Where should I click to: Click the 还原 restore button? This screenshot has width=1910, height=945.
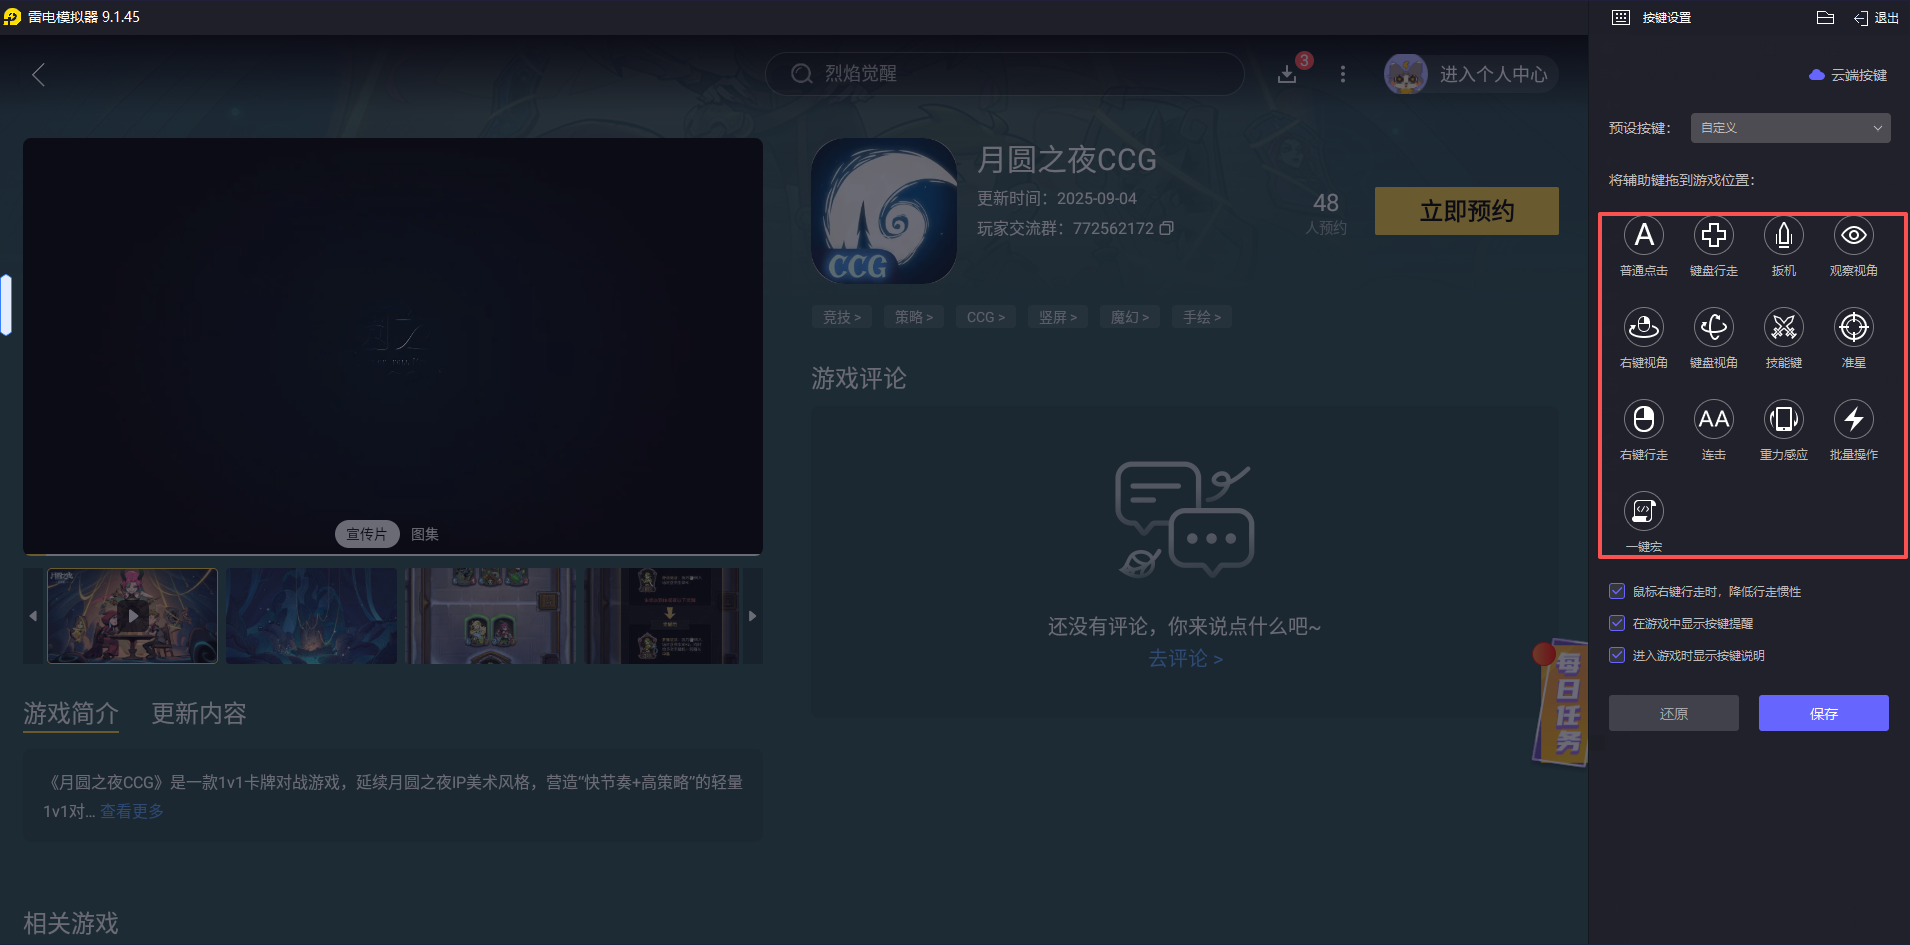[1674, 713]
